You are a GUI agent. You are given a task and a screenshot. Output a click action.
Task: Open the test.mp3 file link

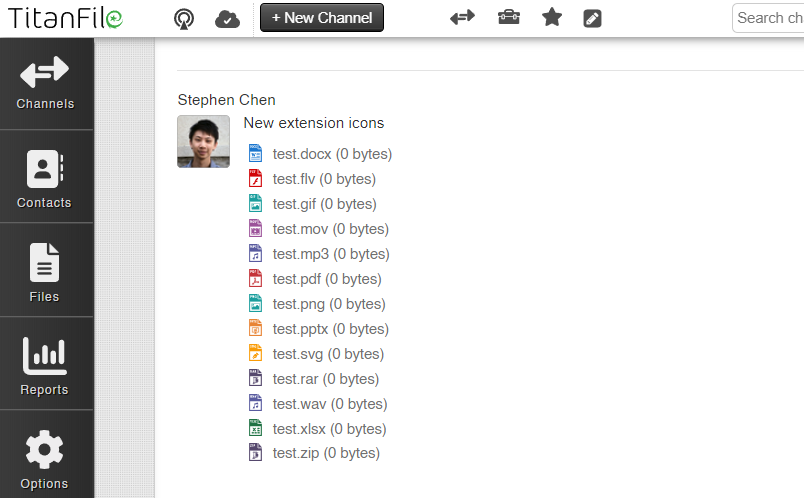pos(331,254)
